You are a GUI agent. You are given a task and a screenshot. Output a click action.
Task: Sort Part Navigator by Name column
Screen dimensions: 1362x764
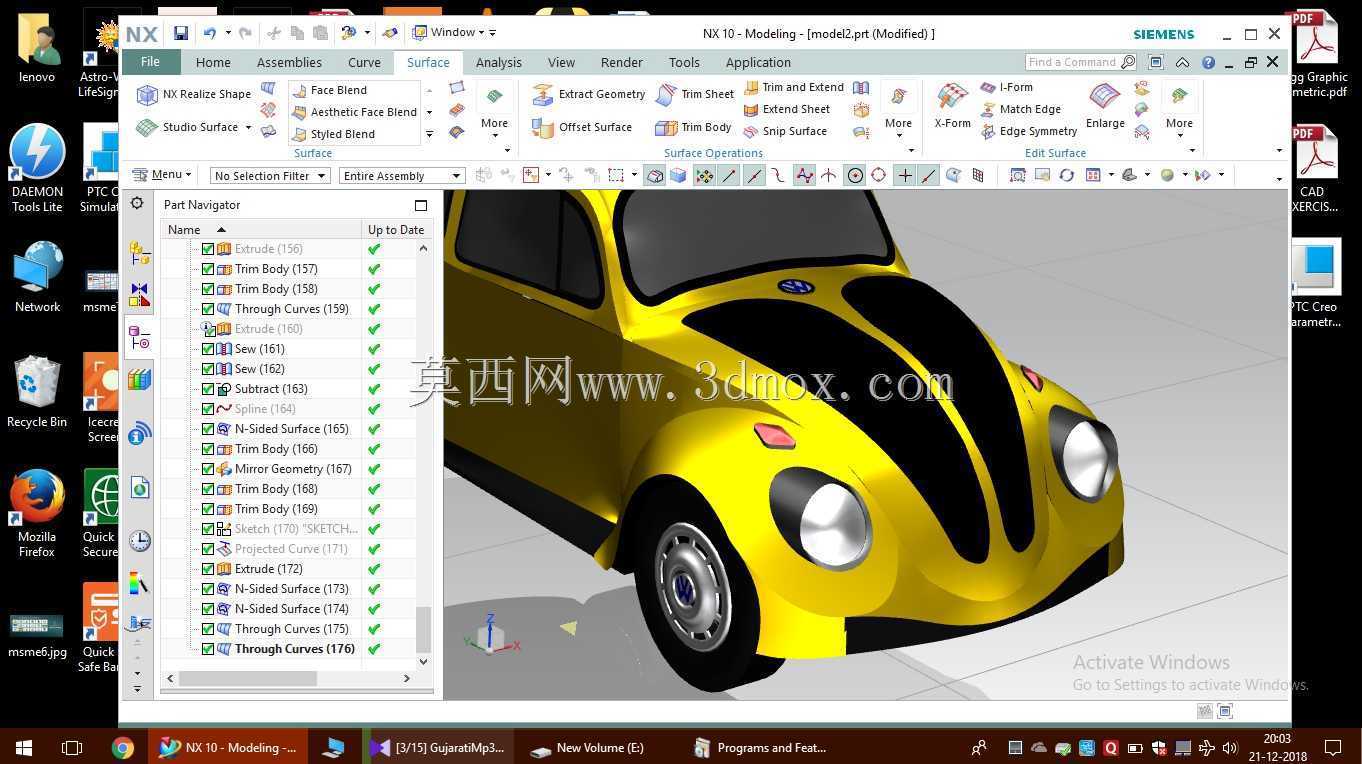tap(261, 230)
